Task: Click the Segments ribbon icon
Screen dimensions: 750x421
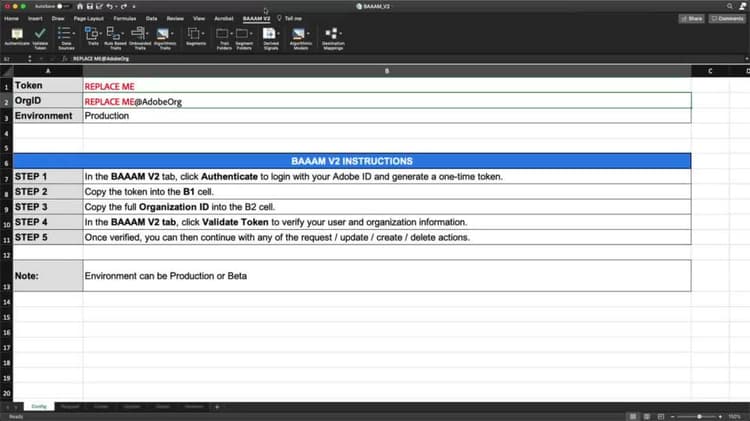Action: pyautogui.click(x=193, y=33)
